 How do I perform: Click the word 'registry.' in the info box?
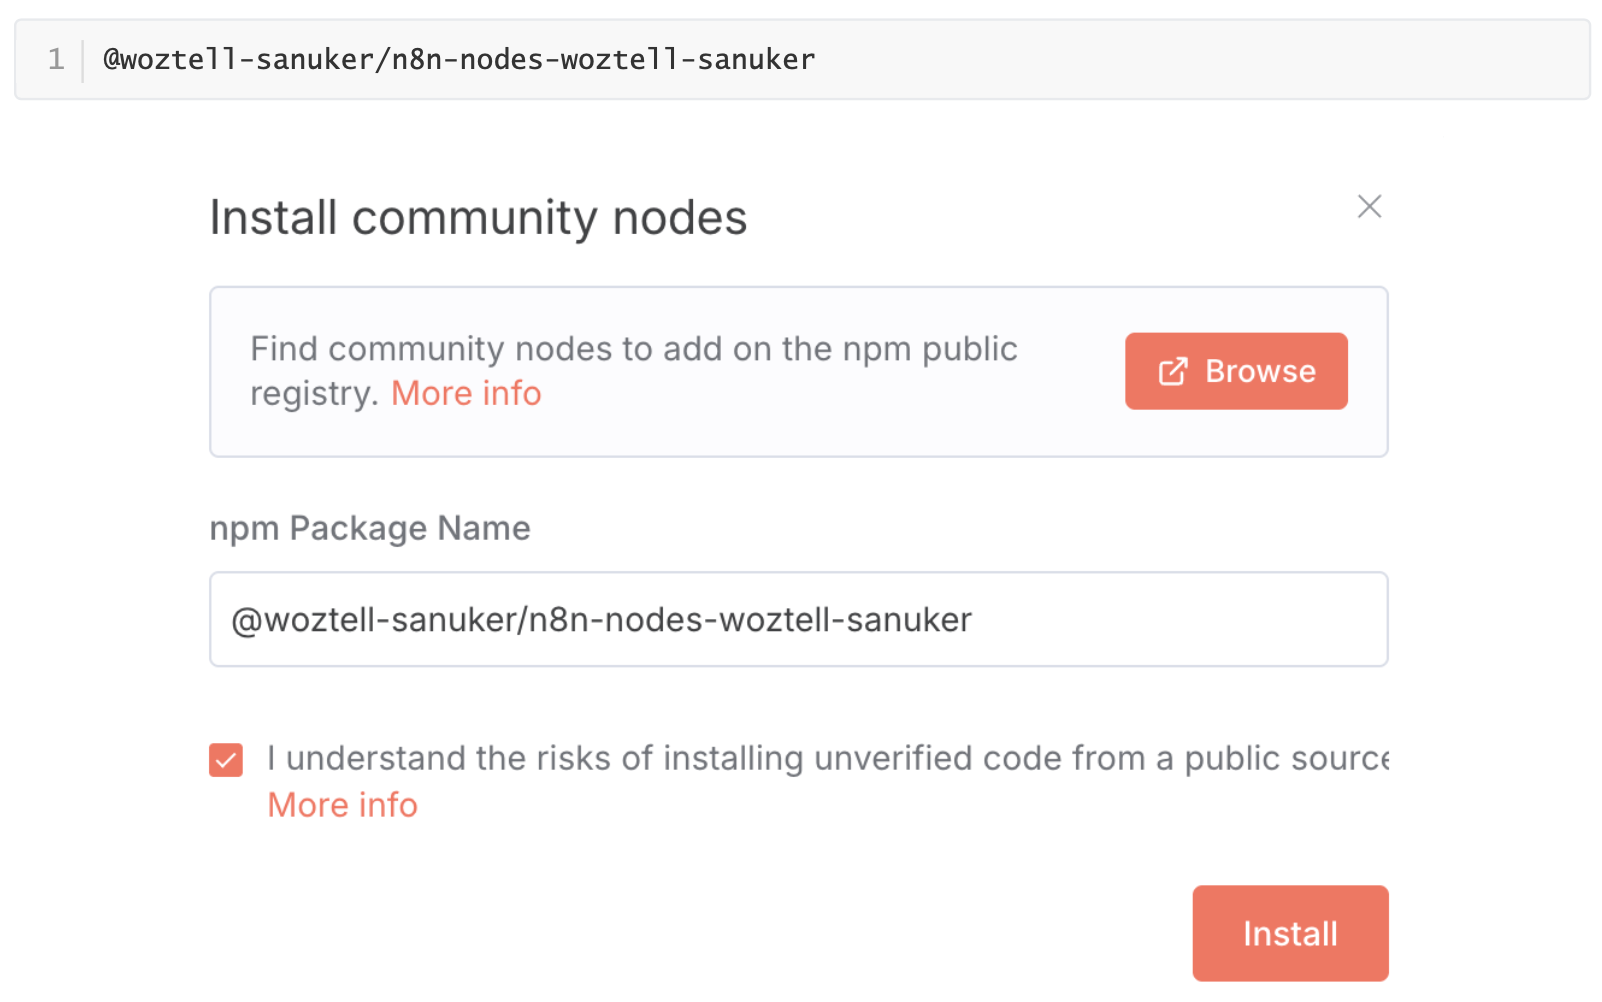(x=314, y=394)
